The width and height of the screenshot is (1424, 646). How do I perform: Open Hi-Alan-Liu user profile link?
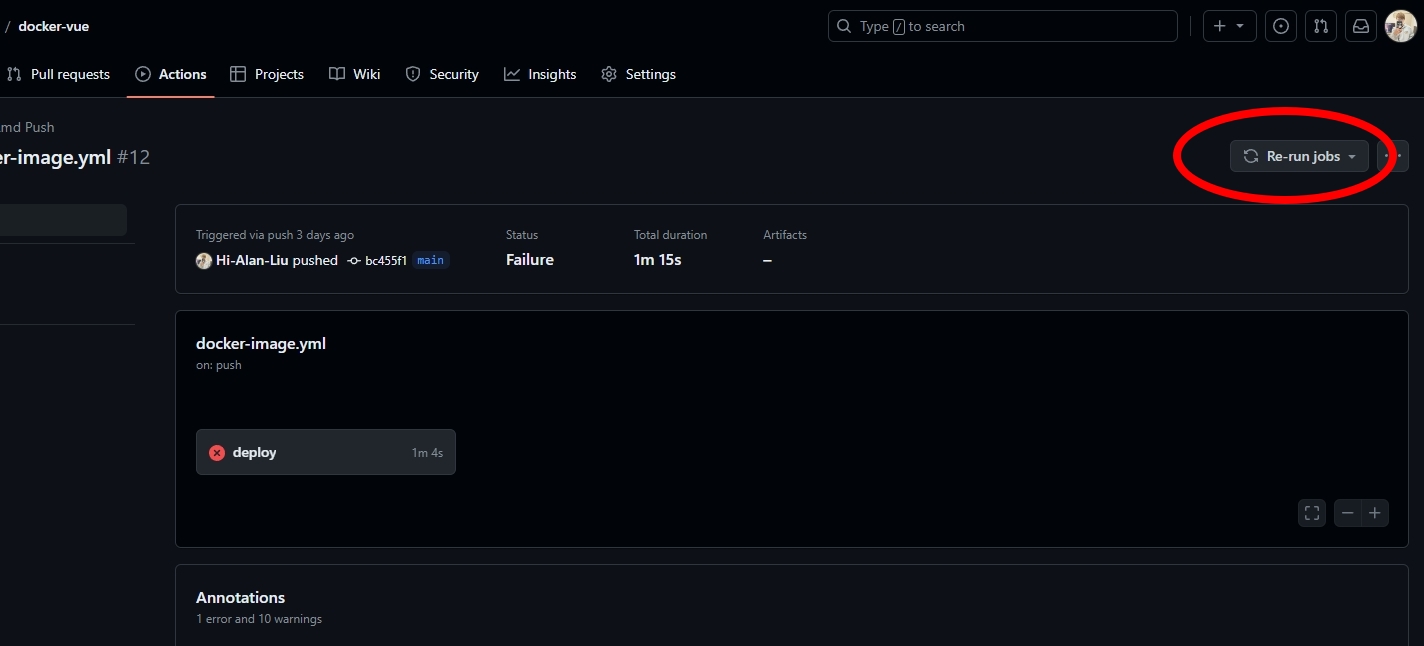[x=252, y=260]
